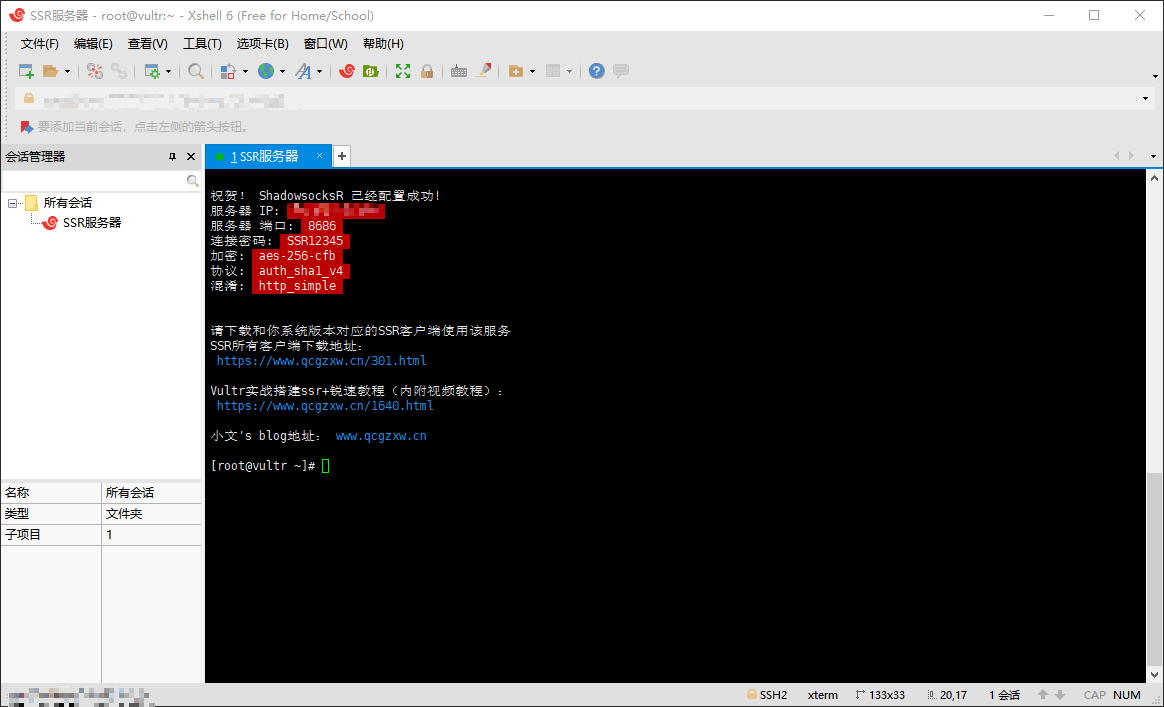1164x707 pixels.
Task: Expand the properties icon dropdown arrow
Action: click(x=169, y=72)
